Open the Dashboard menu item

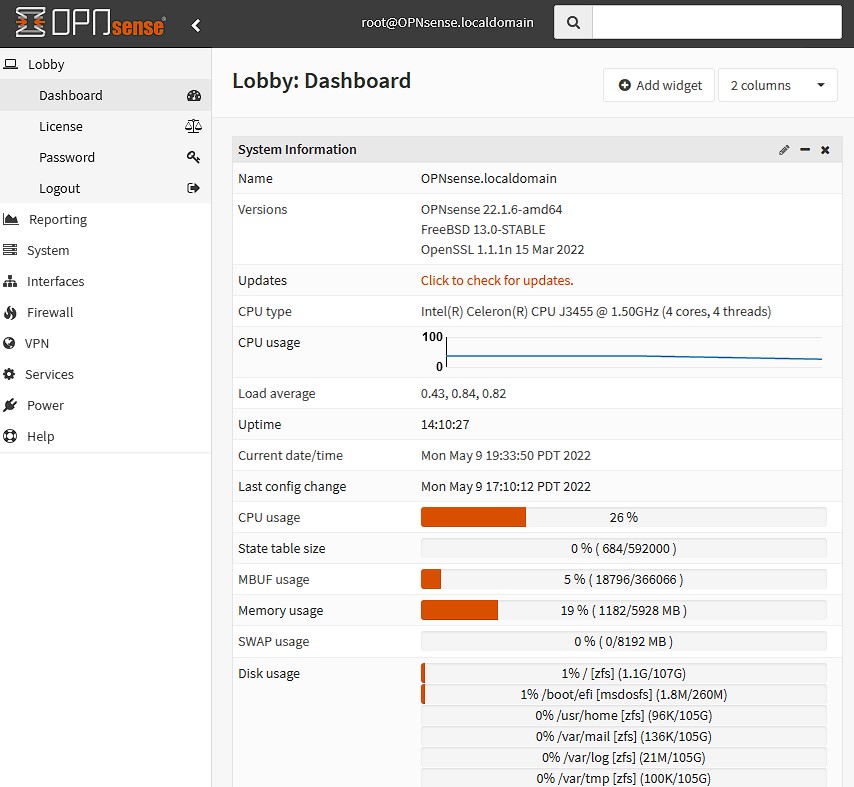point(71,95)
